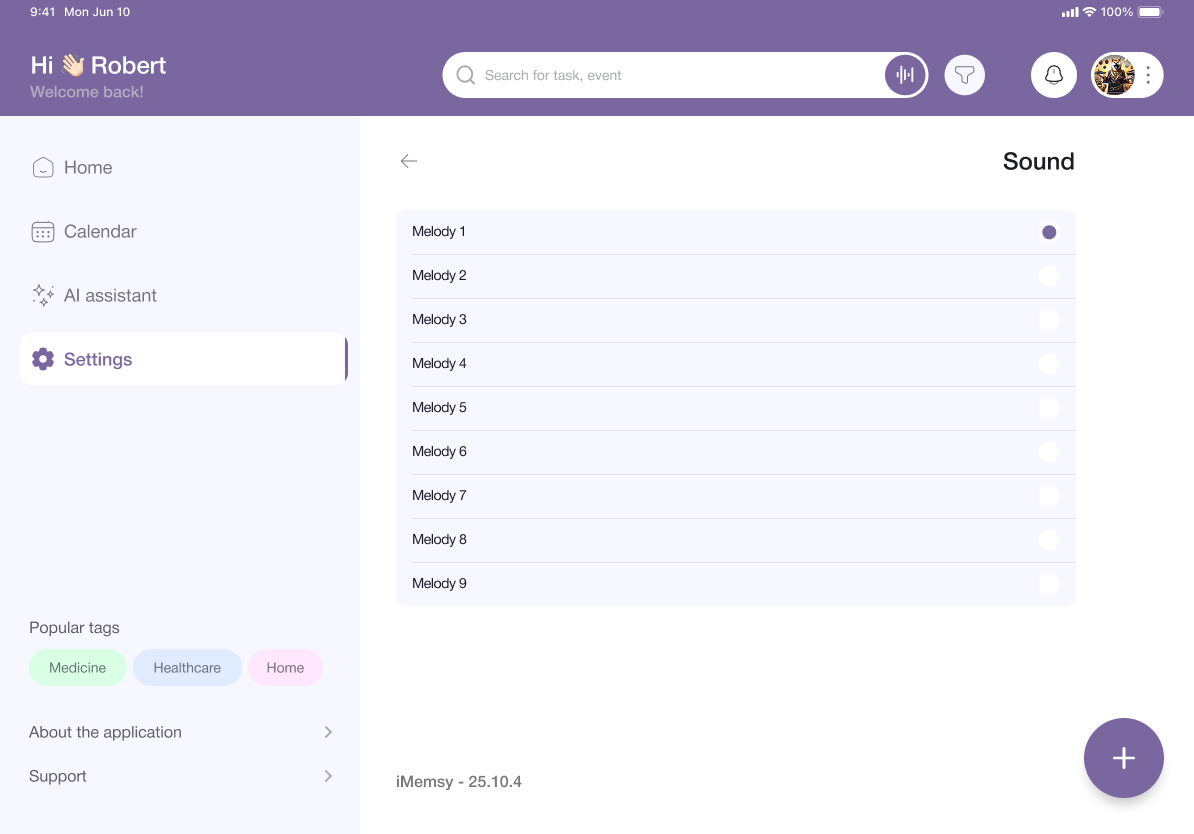This screenshot has width=1194, height=834.
Task: Expand the Support chevron
Action: coord(328,776)
